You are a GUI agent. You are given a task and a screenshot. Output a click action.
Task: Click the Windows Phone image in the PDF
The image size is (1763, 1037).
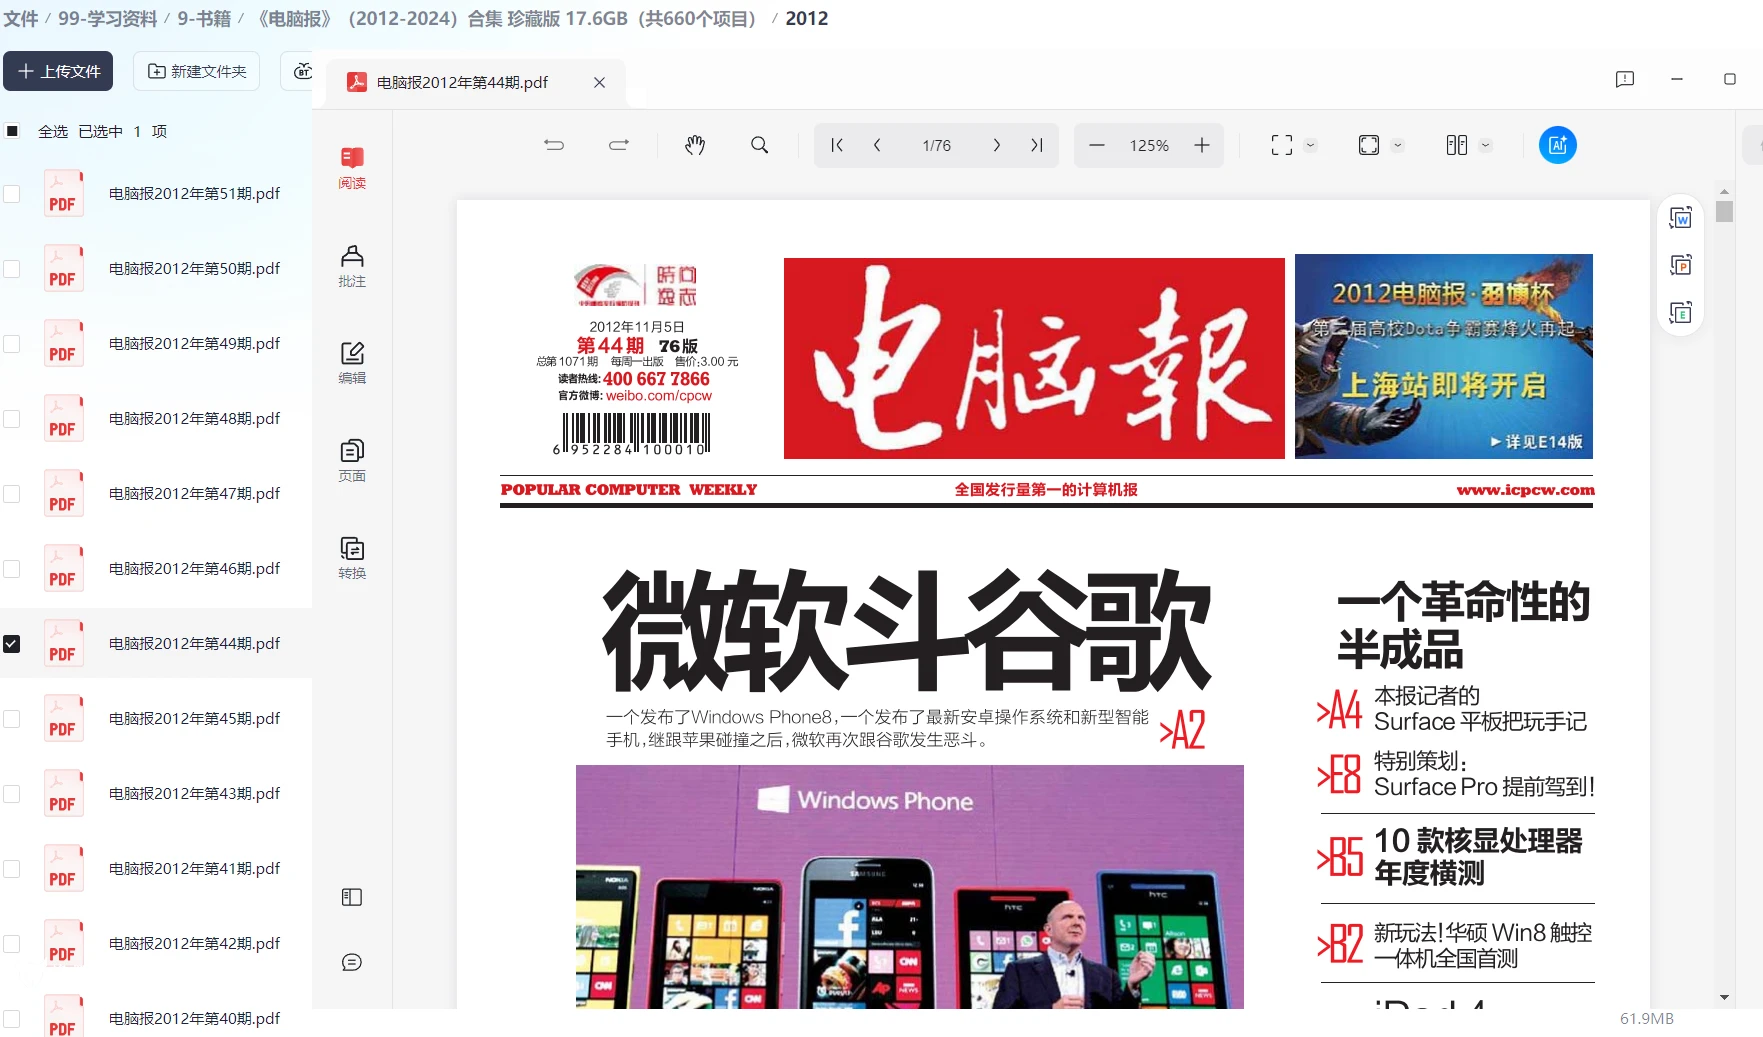(910, 887)
